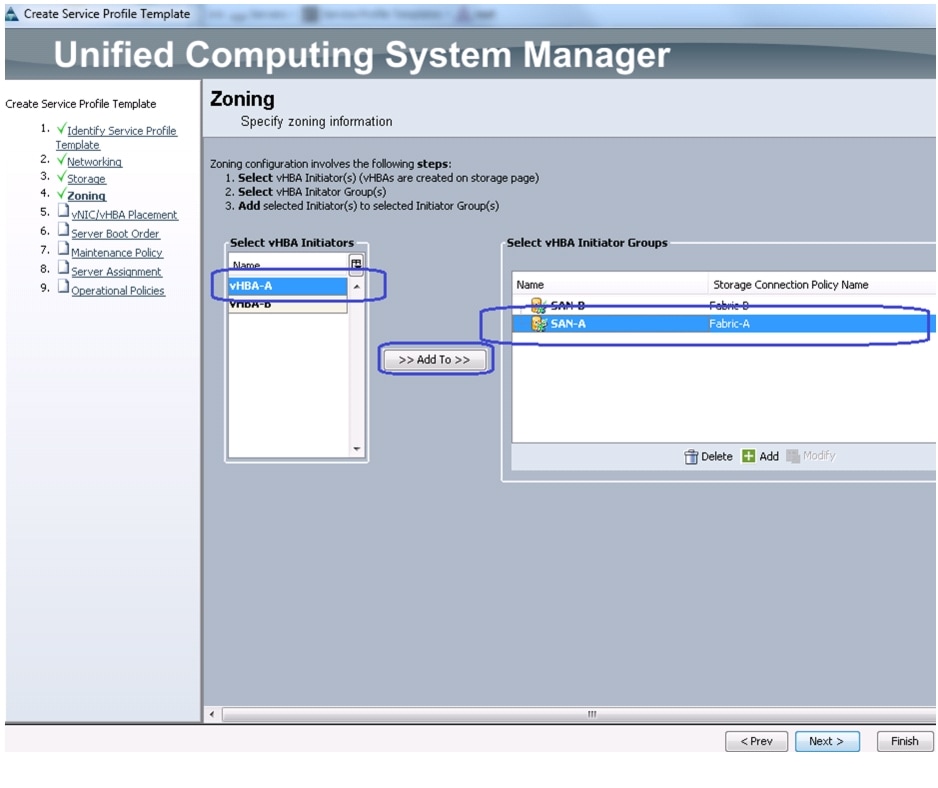This screenshot has width=938, height=788.
Task: Click initiators list scroll down arrow
Action: (357, 448)
